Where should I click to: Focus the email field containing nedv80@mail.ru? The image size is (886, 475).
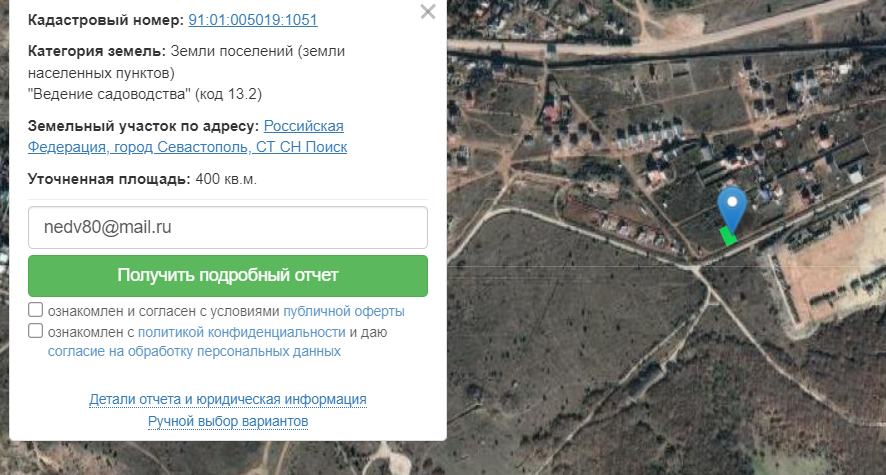pyautogui.click(x=228, y=227)
